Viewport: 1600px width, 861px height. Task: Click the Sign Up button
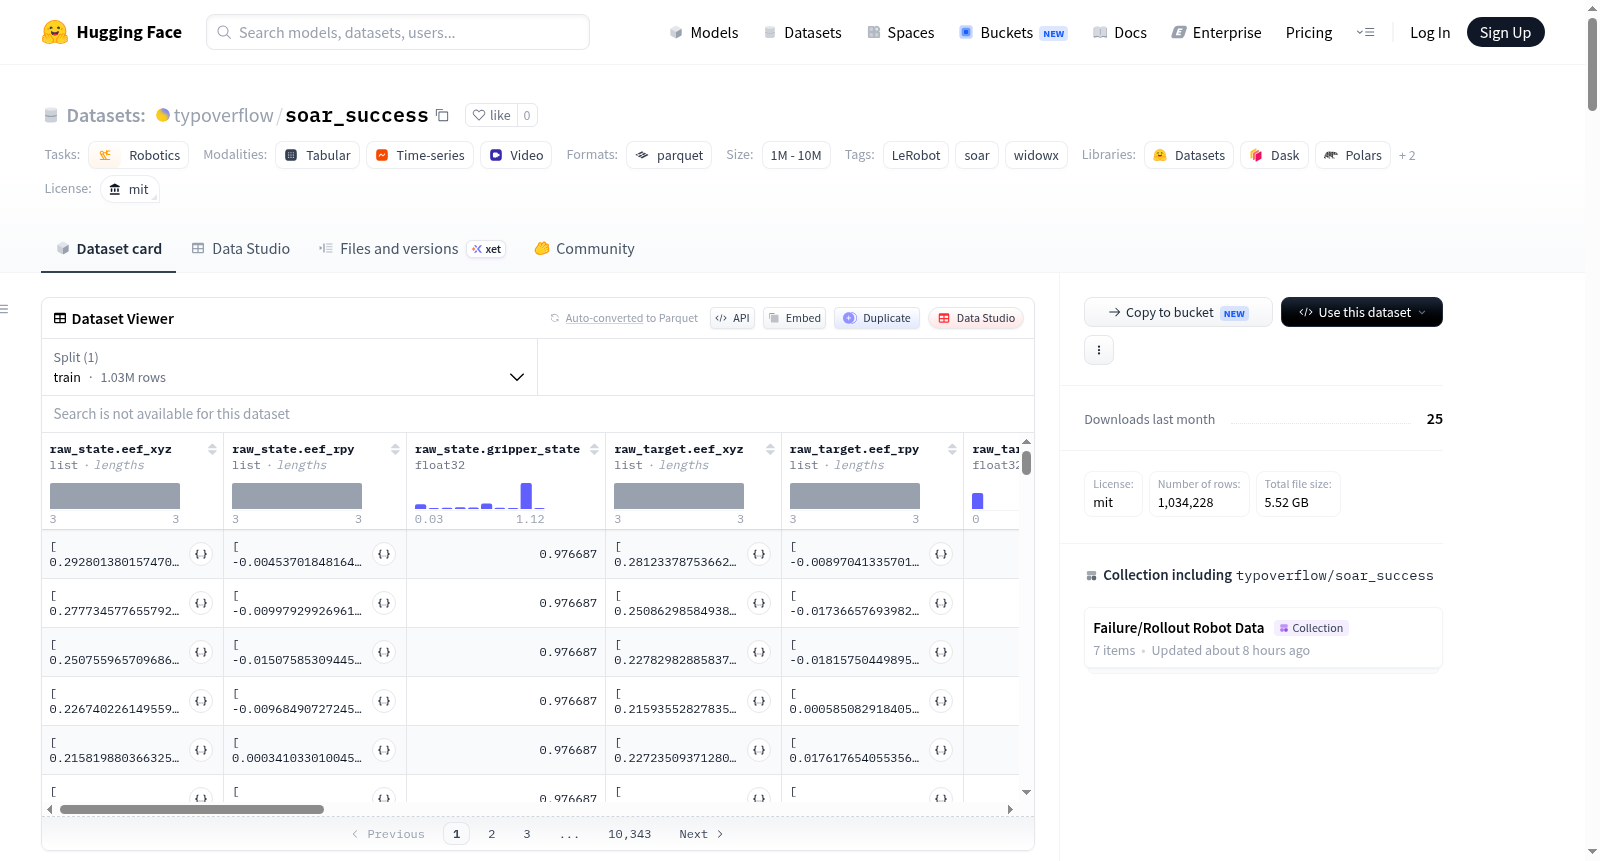click(x=1505, y=32)
